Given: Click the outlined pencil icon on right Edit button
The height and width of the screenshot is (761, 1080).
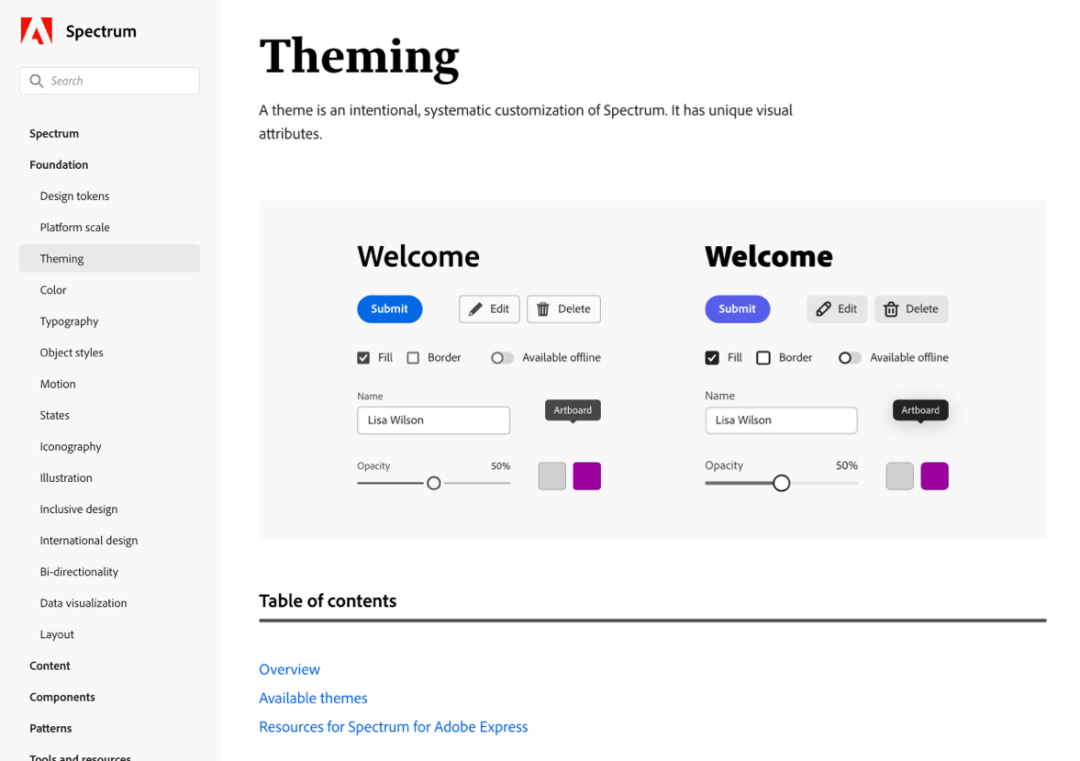Looking at the screenshot, I should 823,309.
